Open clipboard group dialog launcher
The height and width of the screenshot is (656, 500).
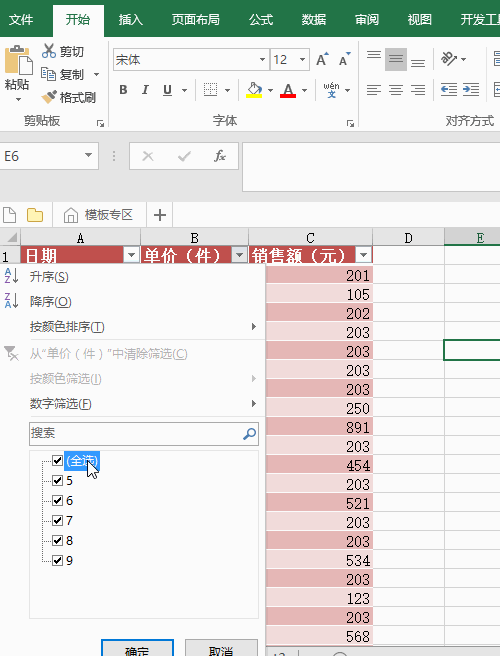pyautogui.click(x=100, y=123)
